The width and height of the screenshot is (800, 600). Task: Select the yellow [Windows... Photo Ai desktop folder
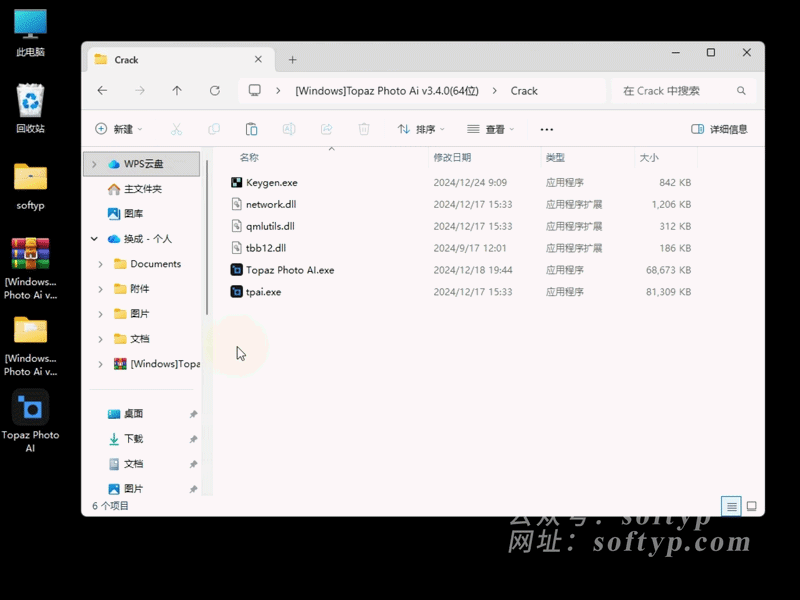click(x=30, y=346)
